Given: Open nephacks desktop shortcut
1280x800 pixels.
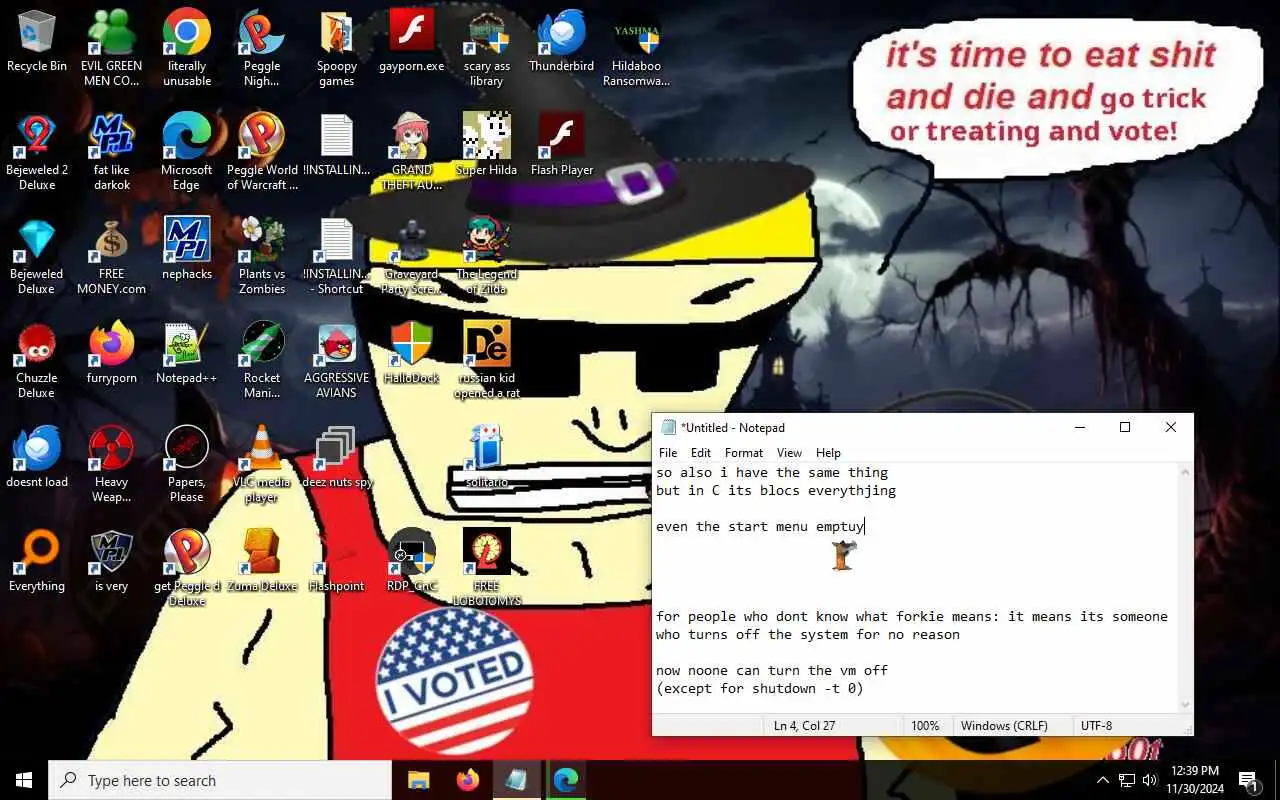Looking at the screenshot, I should pos(187,250).
